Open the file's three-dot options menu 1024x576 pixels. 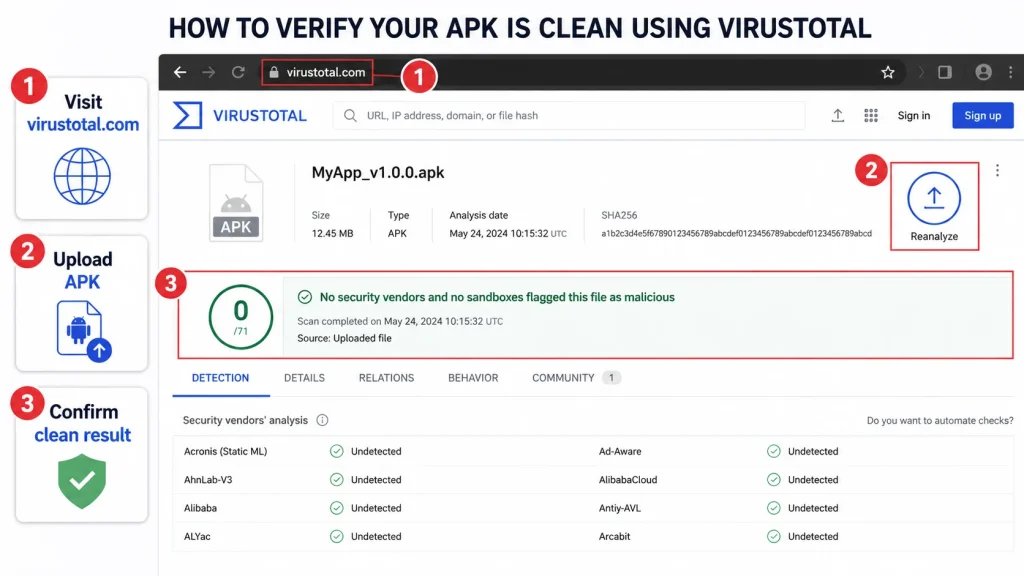(x=997, y=170)
